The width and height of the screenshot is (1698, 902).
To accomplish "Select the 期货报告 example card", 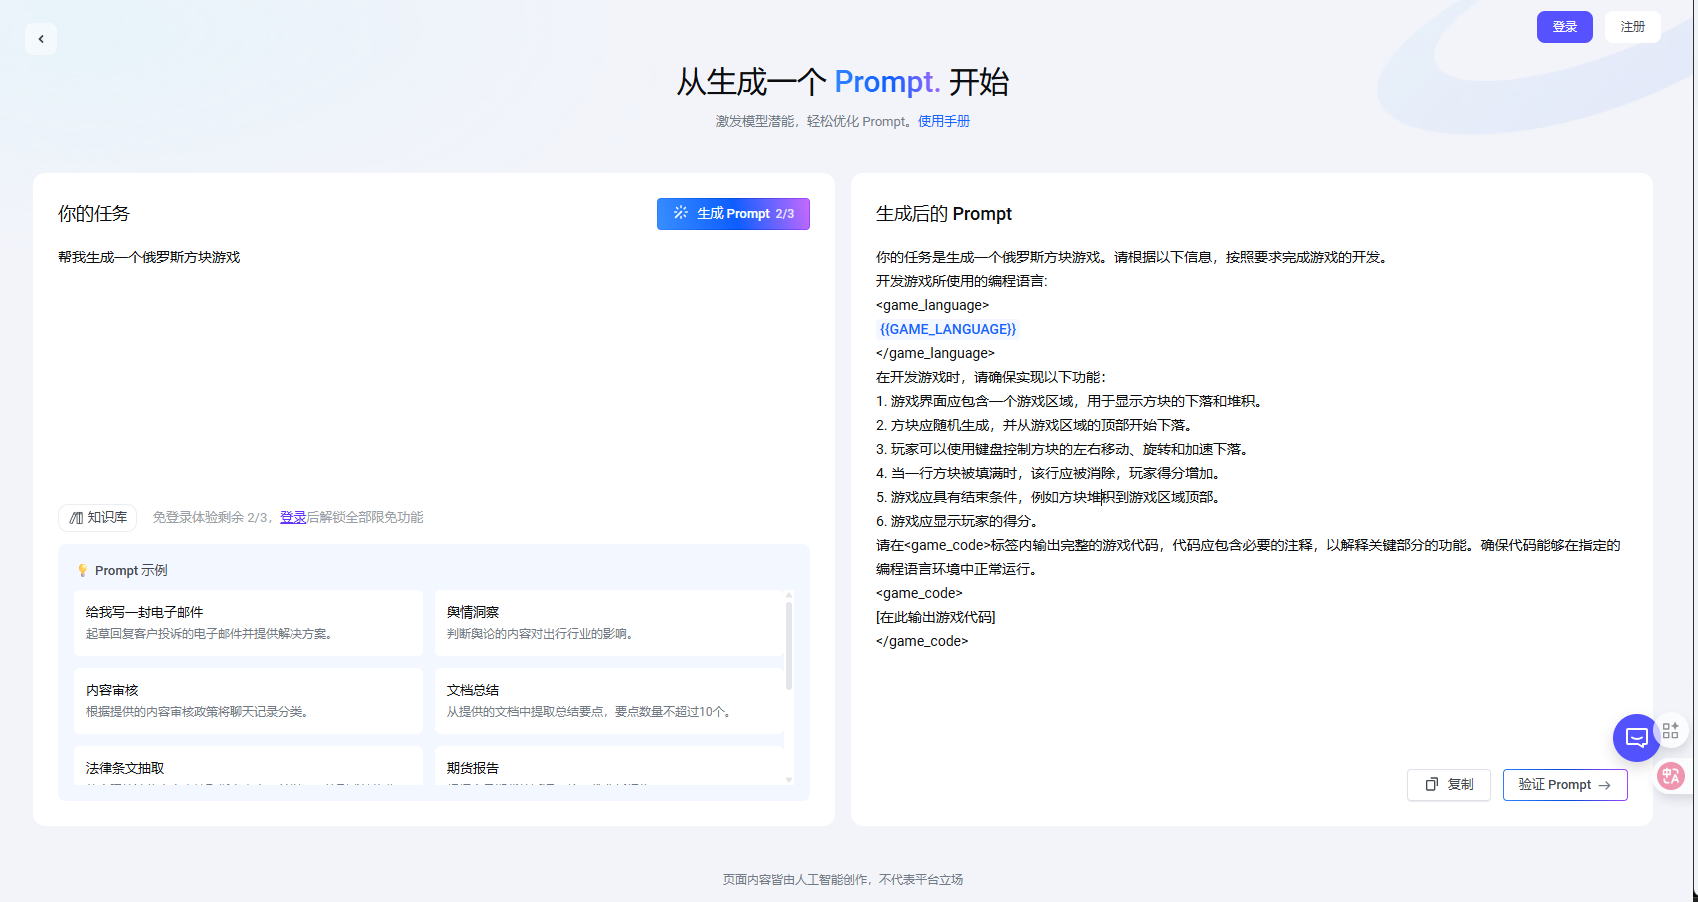I will (609, 766).
